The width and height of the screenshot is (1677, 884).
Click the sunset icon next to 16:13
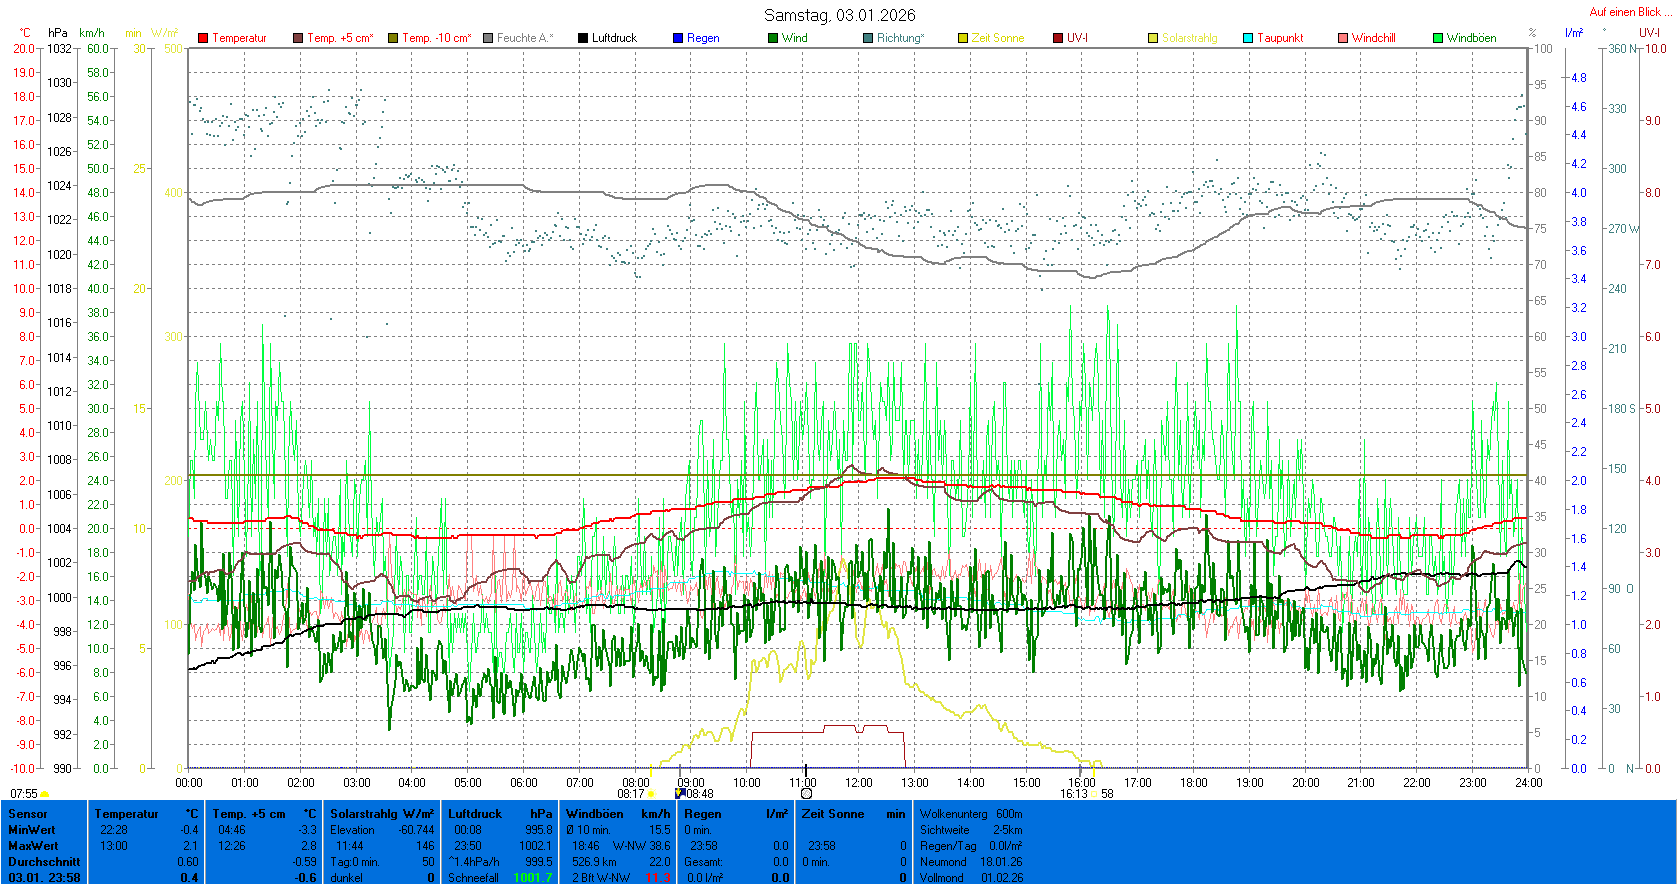click(x=1094, y=794)
